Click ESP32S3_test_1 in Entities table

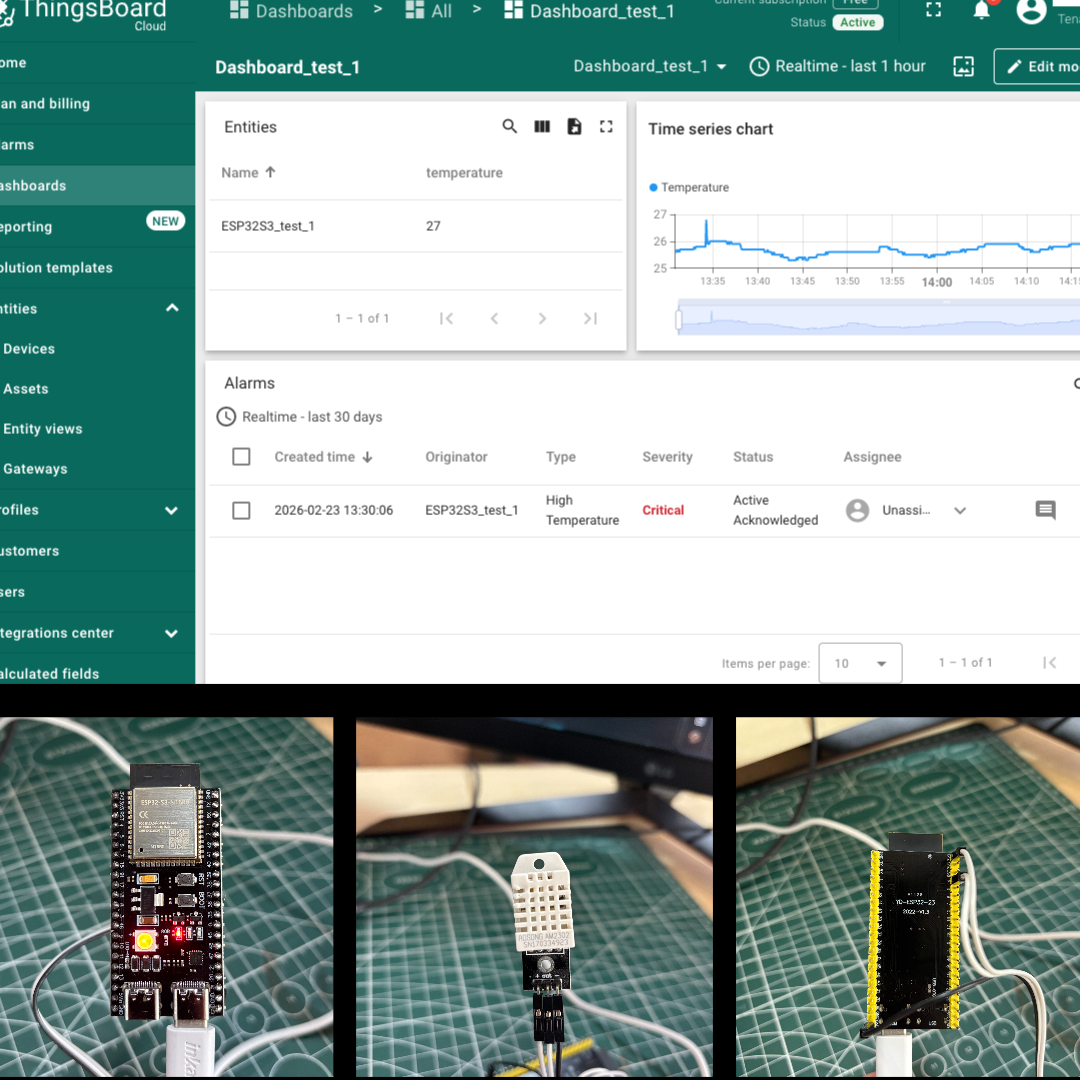point(268,226)
